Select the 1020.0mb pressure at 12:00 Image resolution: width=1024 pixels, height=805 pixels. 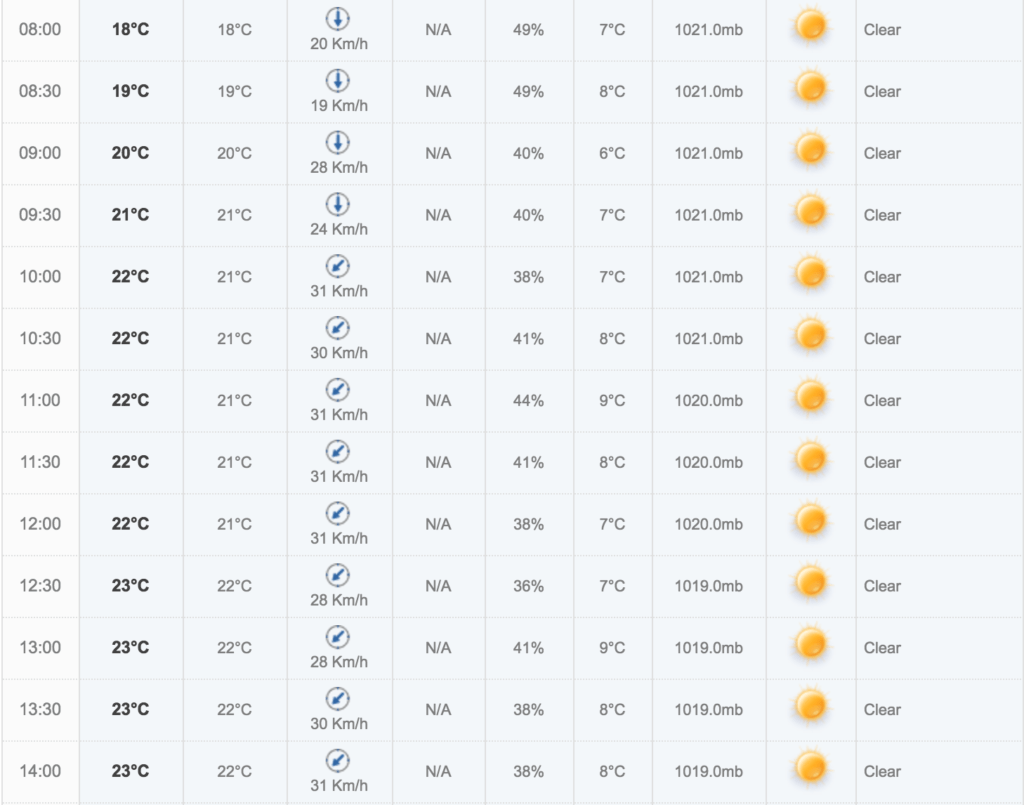pyautogui.click(x=709, y=524)
